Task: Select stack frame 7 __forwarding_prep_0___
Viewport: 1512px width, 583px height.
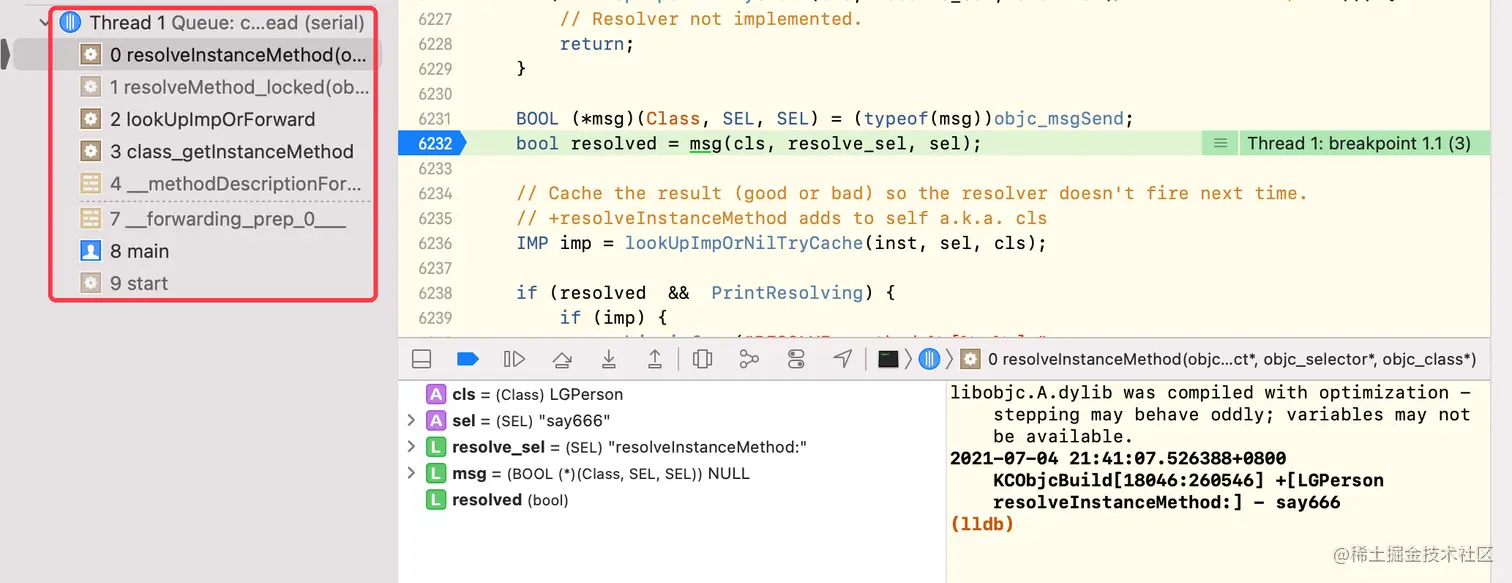Action: [x=227, y=219]
